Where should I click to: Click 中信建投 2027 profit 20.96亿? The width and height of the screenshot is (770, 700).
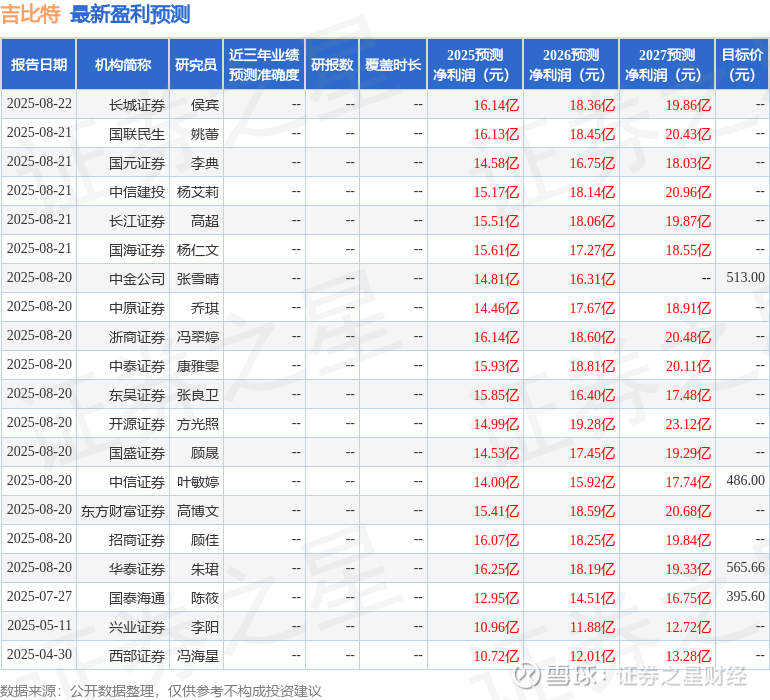[688, 192]
